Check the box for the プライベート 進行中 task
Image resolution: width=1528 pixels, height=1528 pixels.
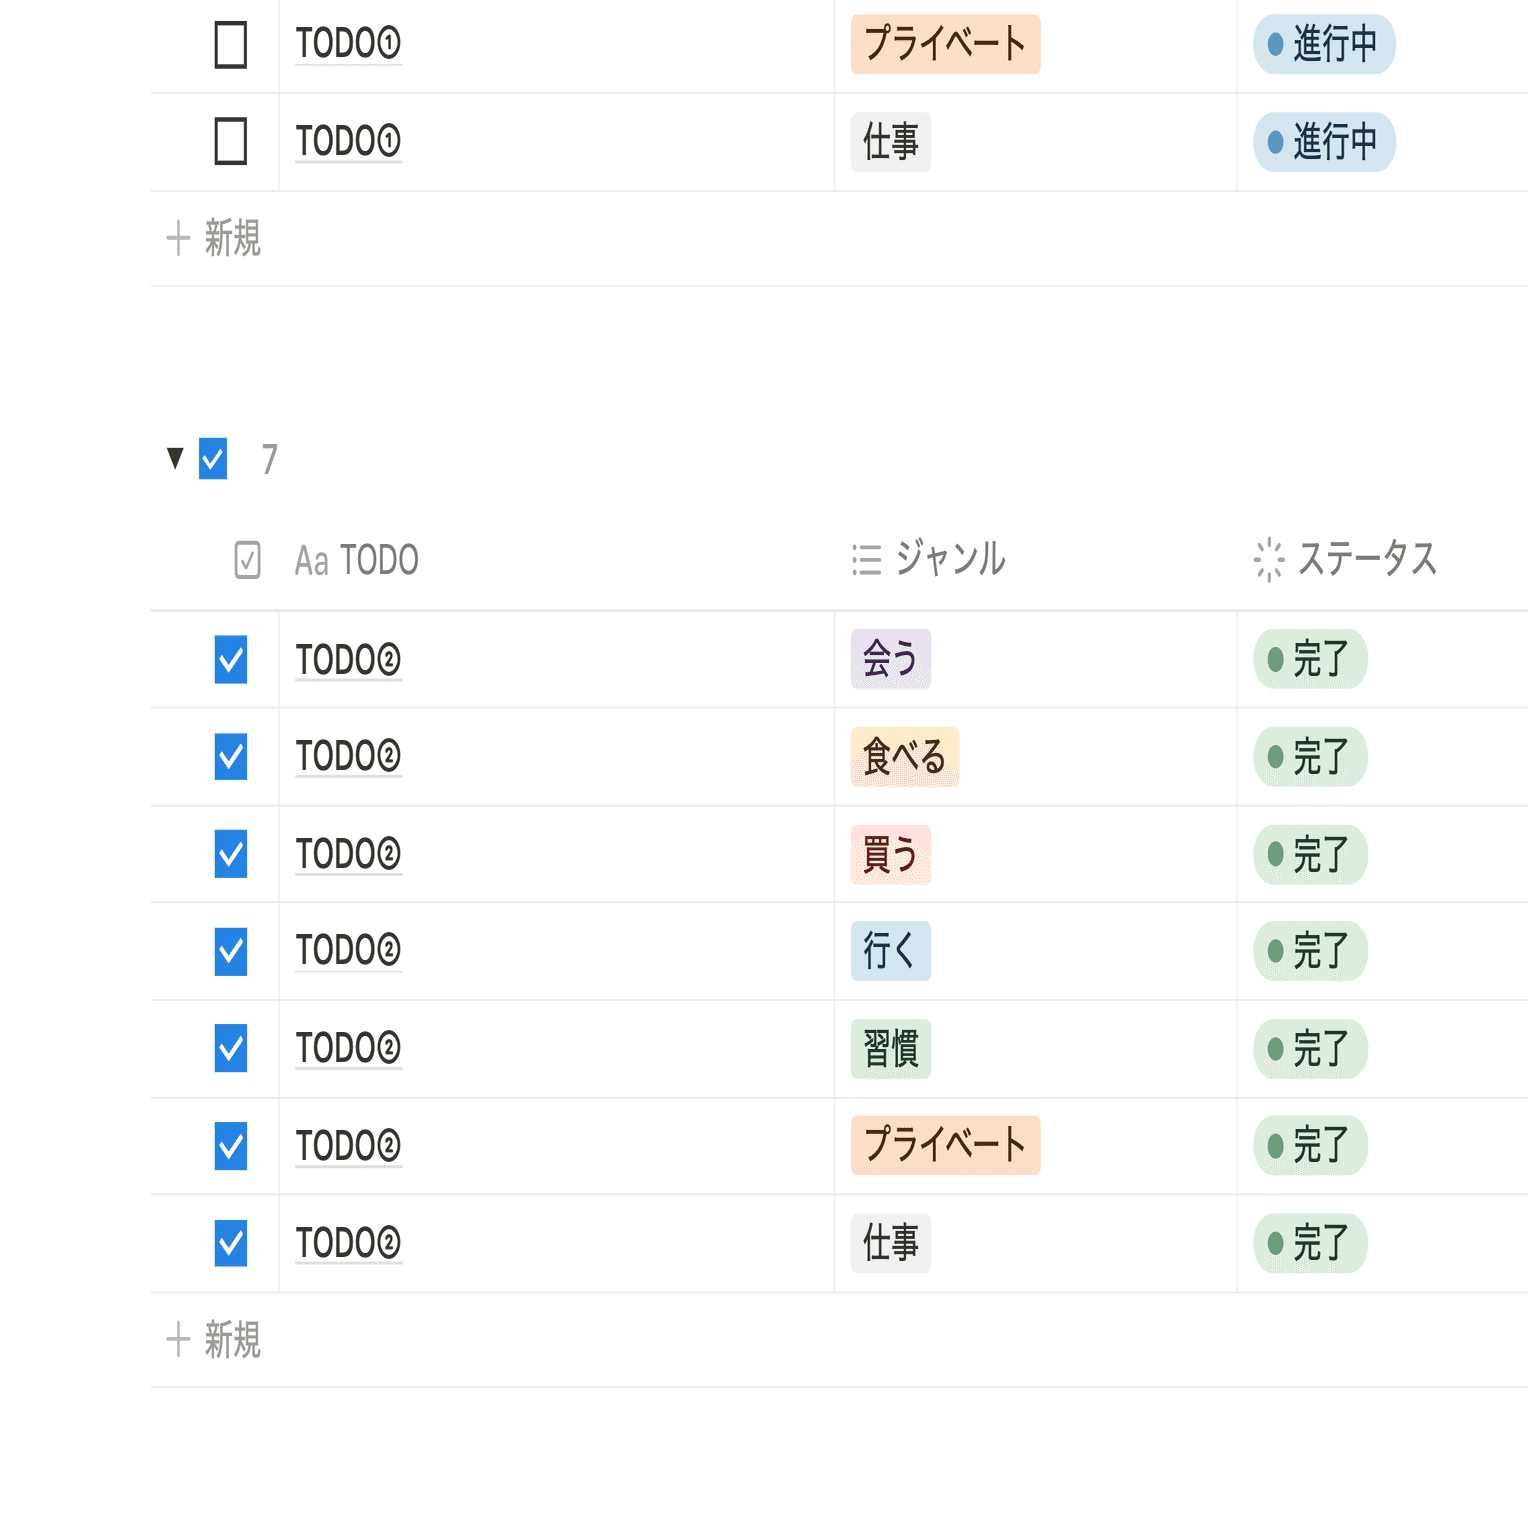(231, 45)
